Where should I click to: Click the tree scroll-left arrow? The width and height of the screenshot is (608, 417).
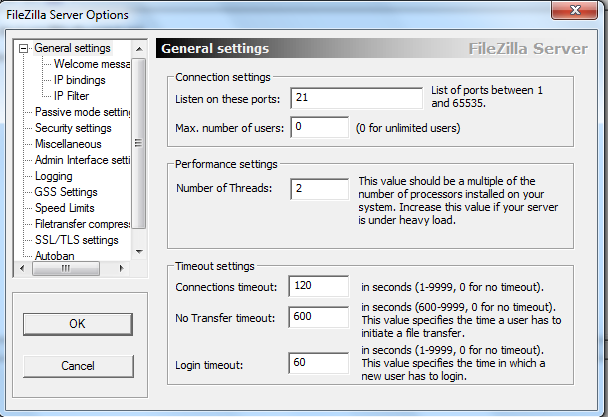[22, 268]
